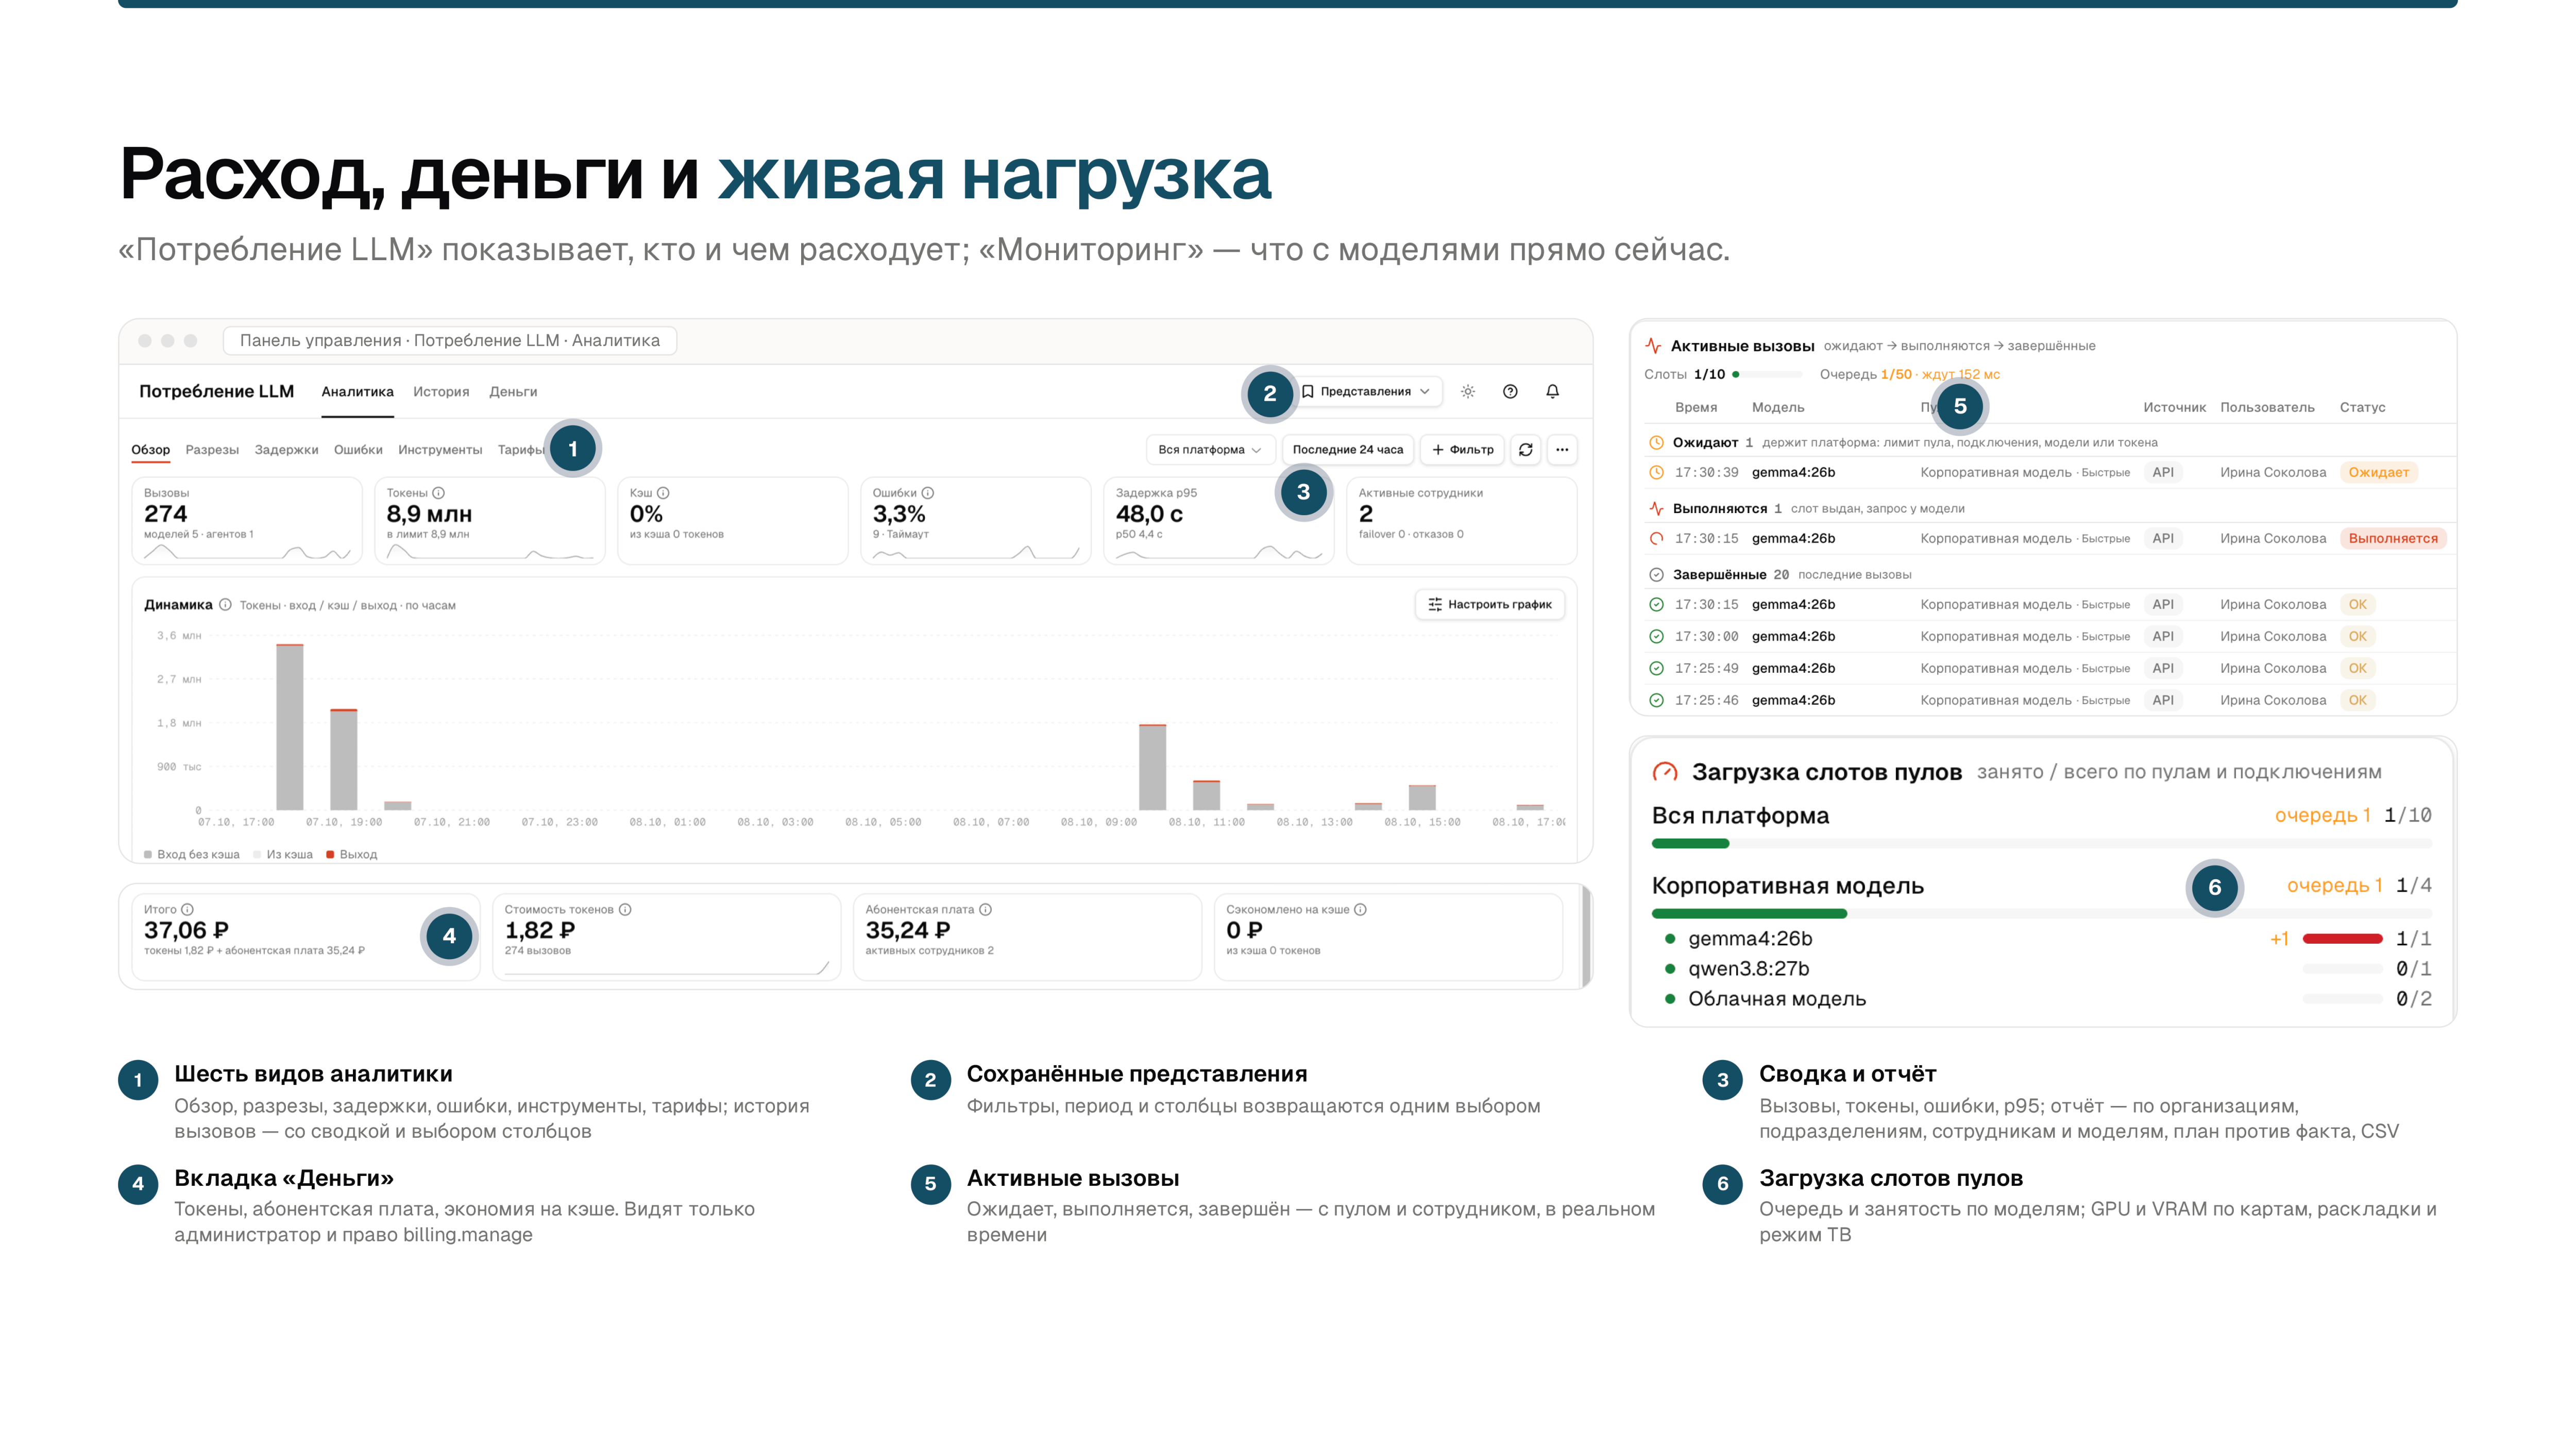Click the Ожидает status badge
Viewport: 2576px width, 1449px height.
pos(2378,473)
